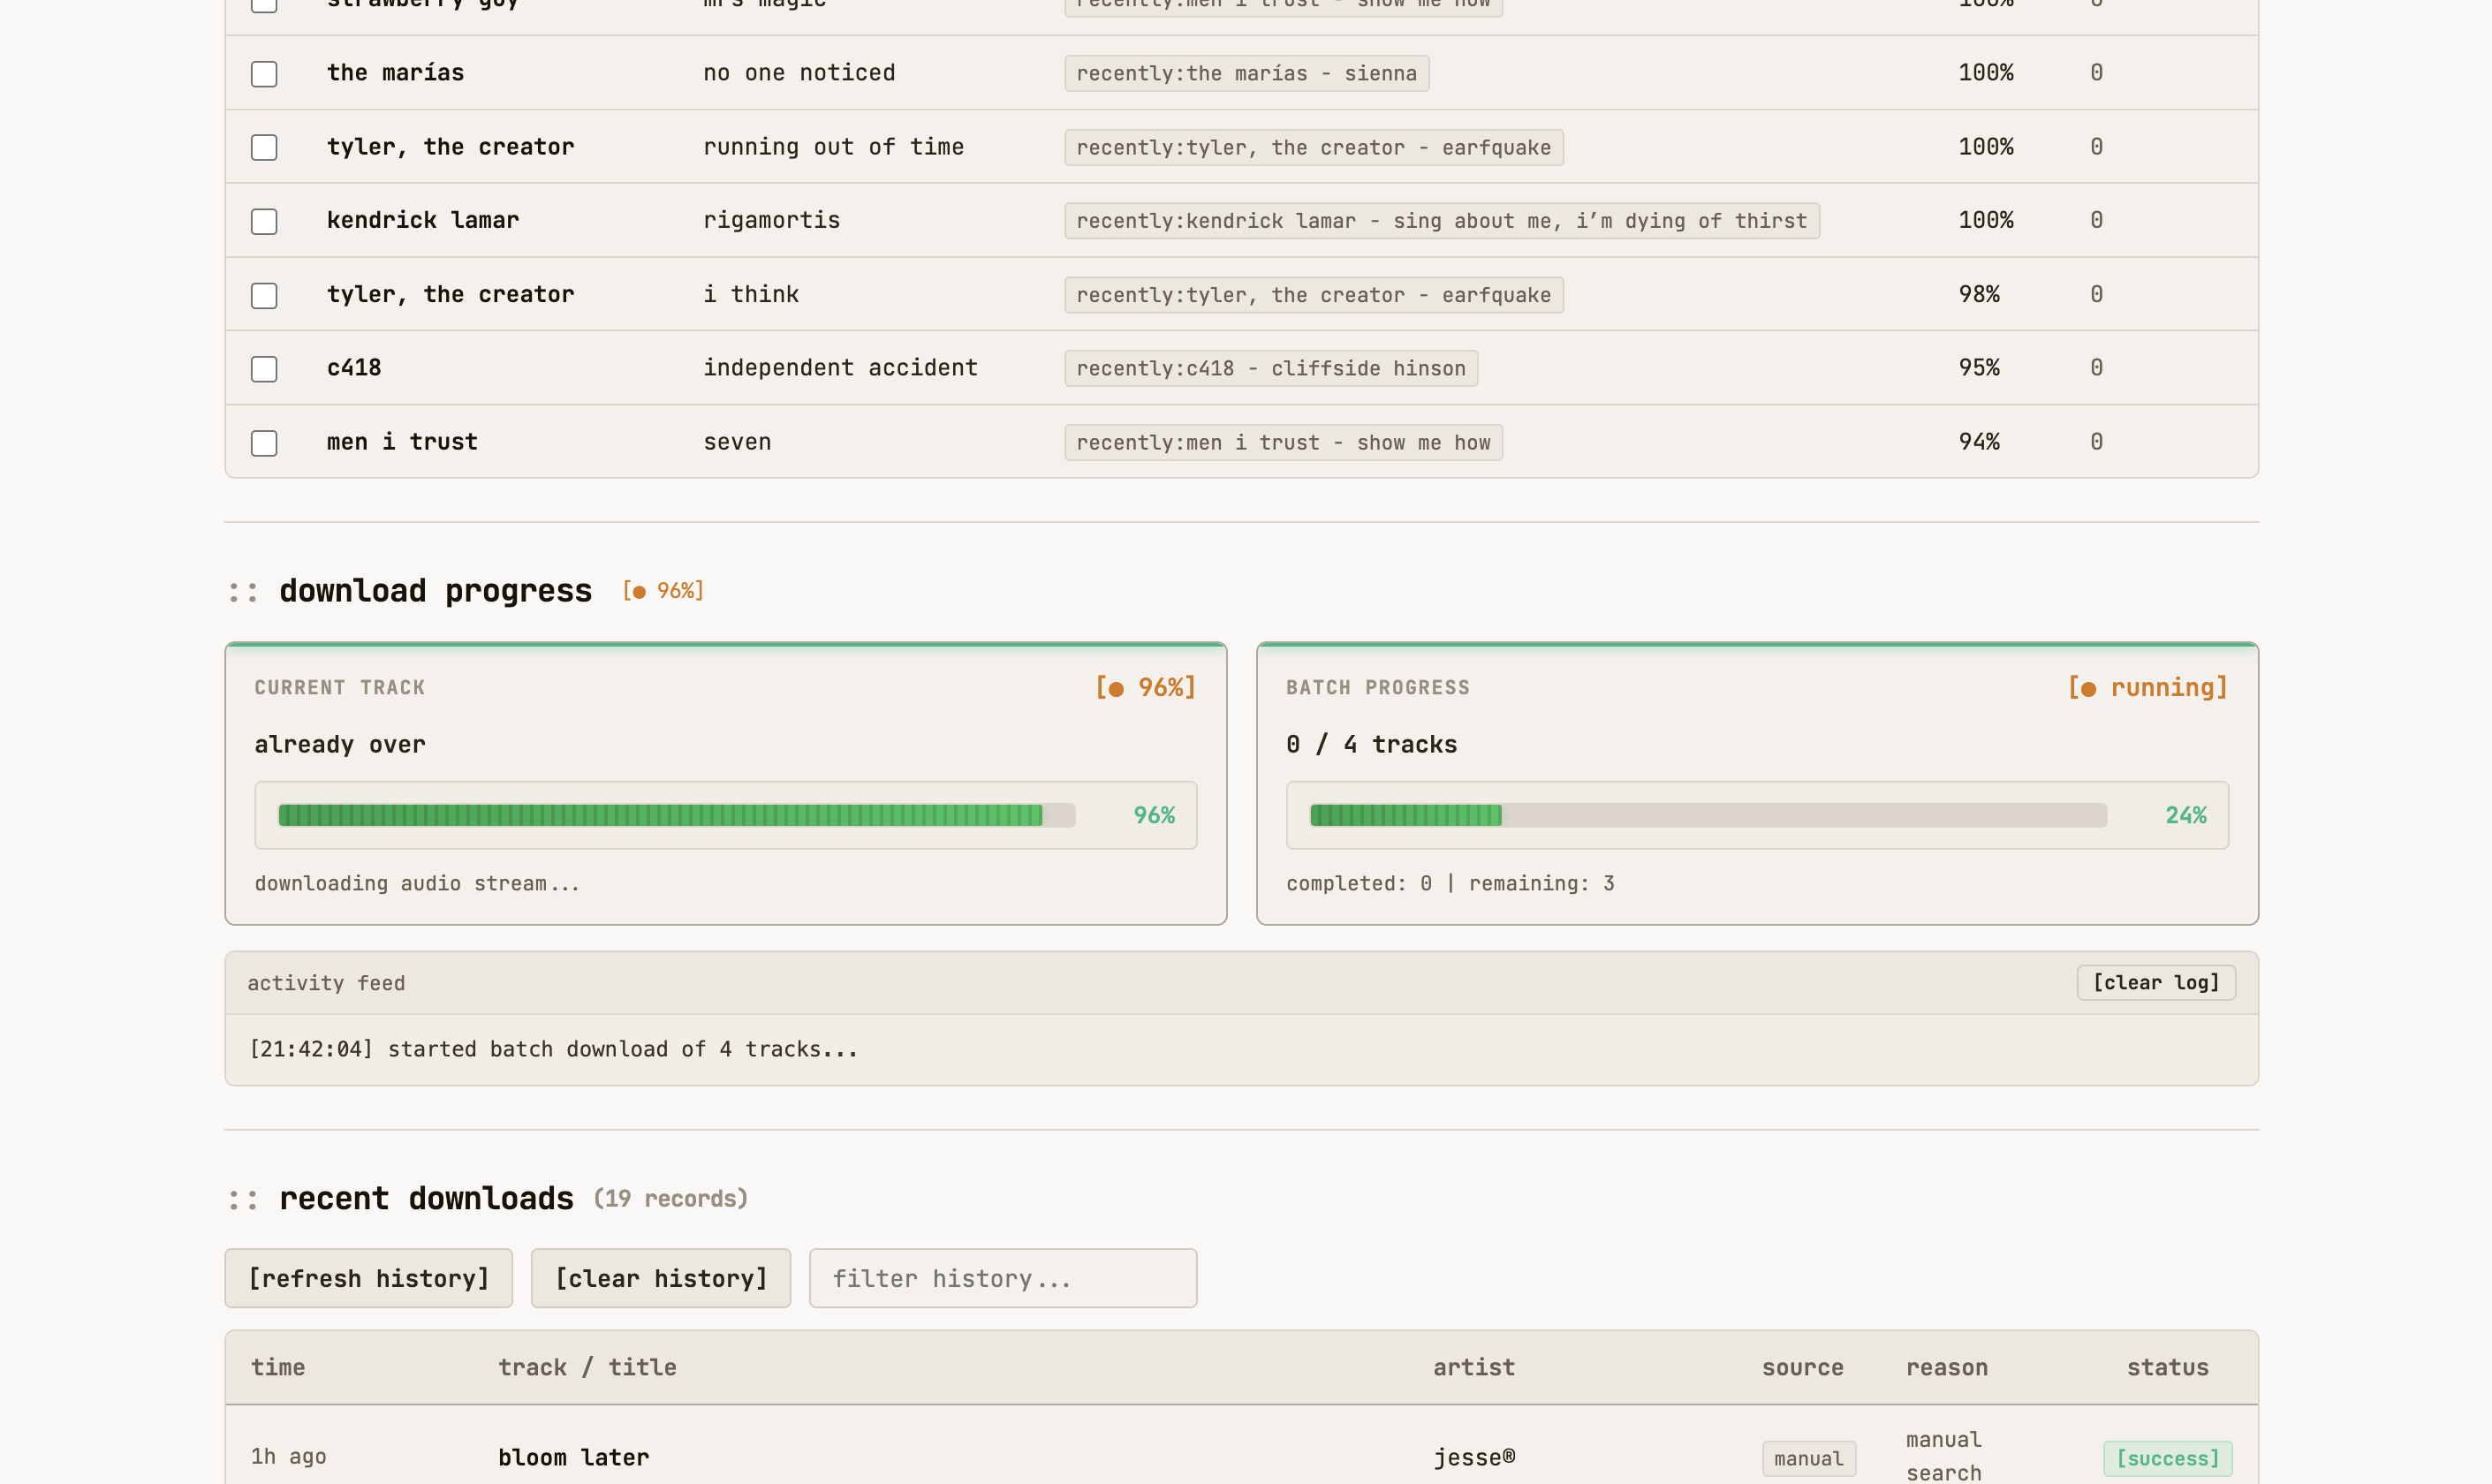Image resolution: width=2492 pixels, height=1484 pixels.
Task: Click the '1h ago' timestamp
Action: tap(288, 1457)
